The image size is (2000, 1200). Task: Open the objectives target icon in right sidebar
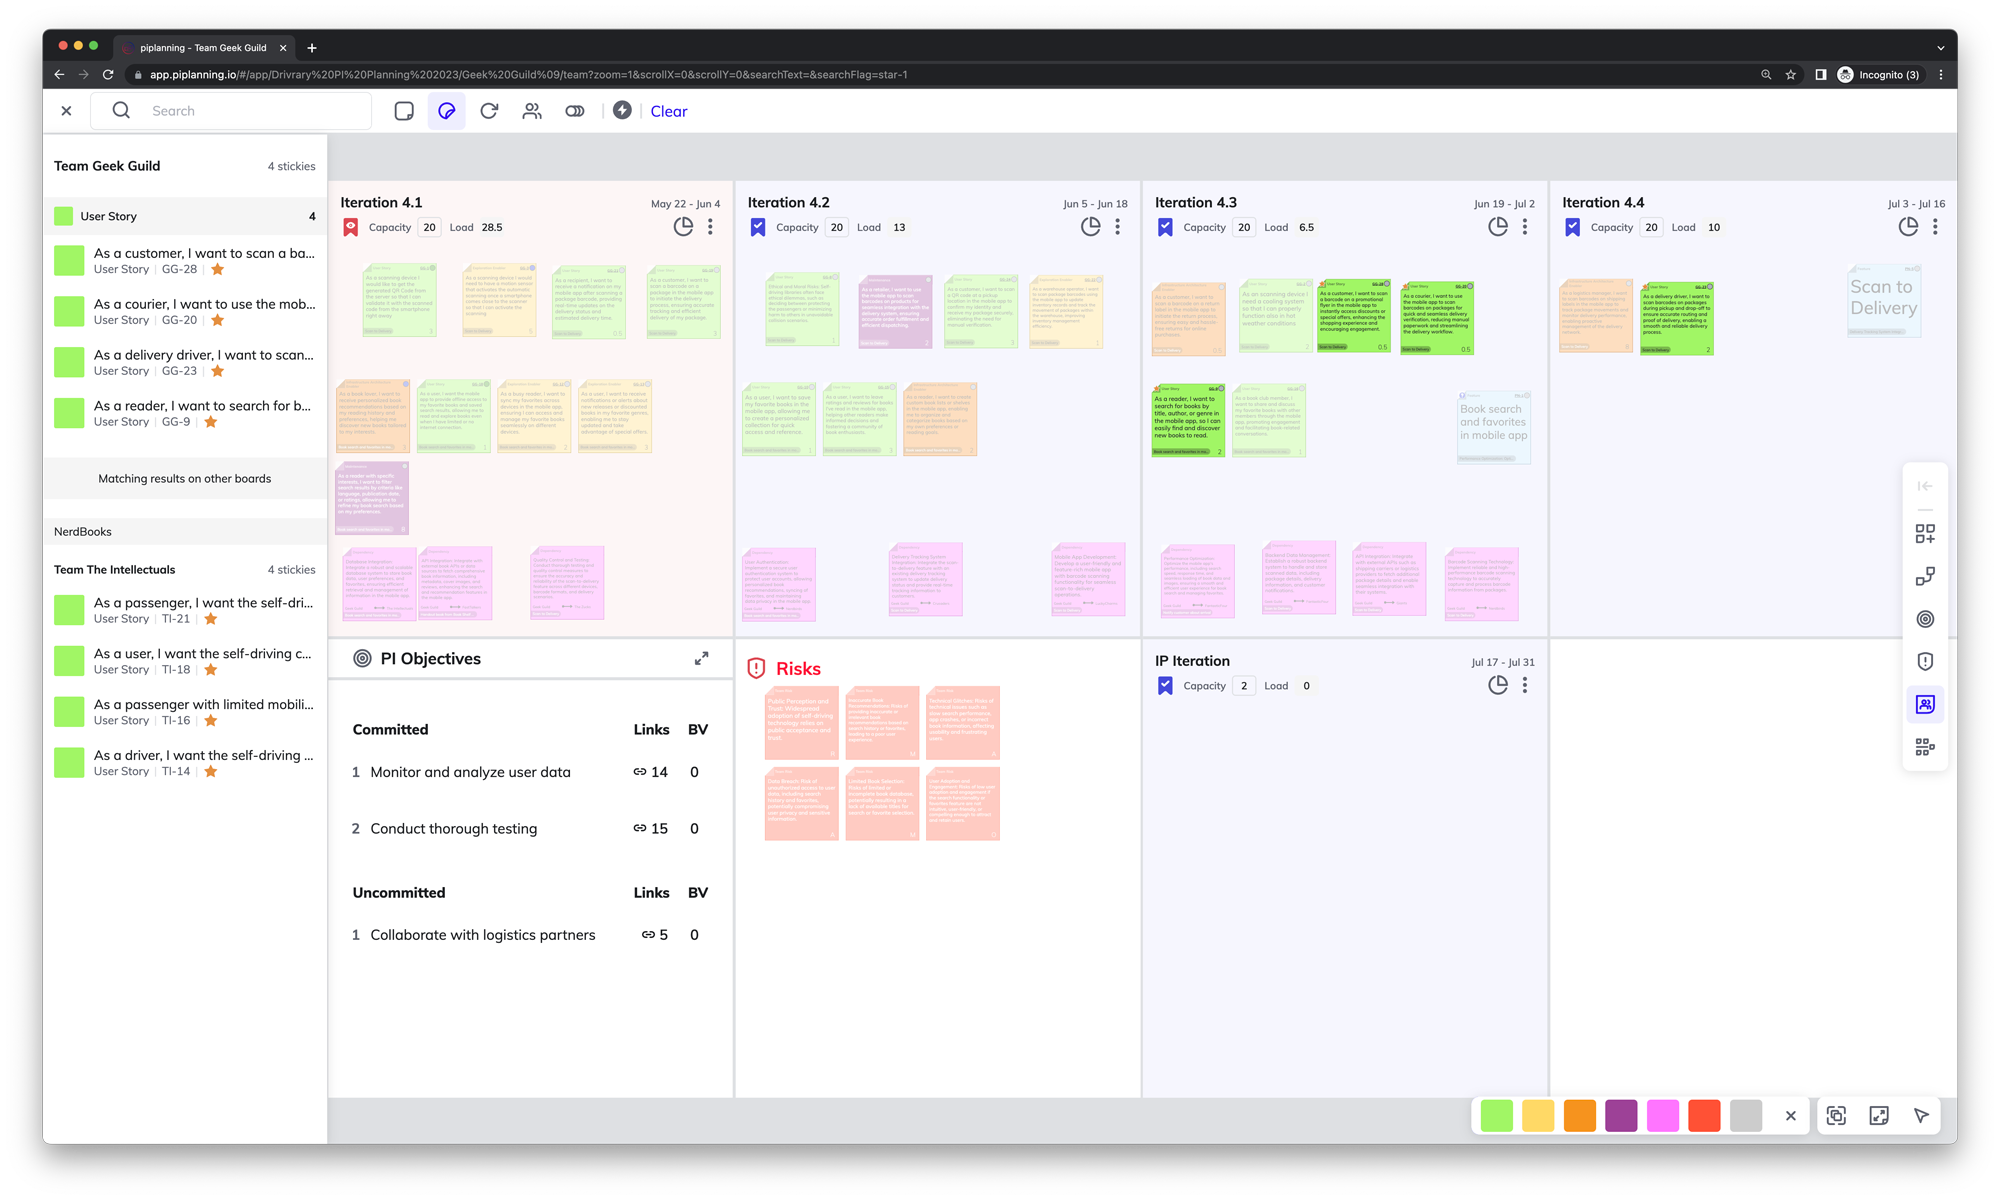click(x=1925, y=619)
